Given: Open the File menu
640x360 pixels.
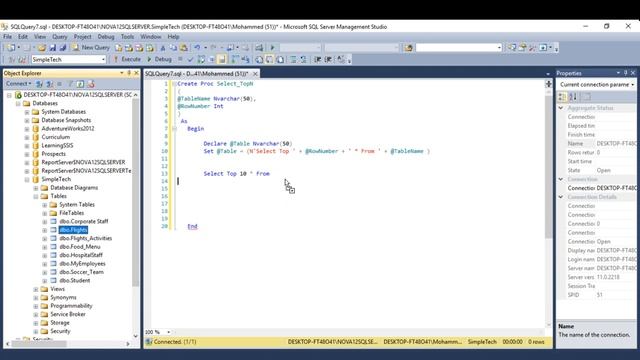Looking at the screenshot, I should pos(8,37).
